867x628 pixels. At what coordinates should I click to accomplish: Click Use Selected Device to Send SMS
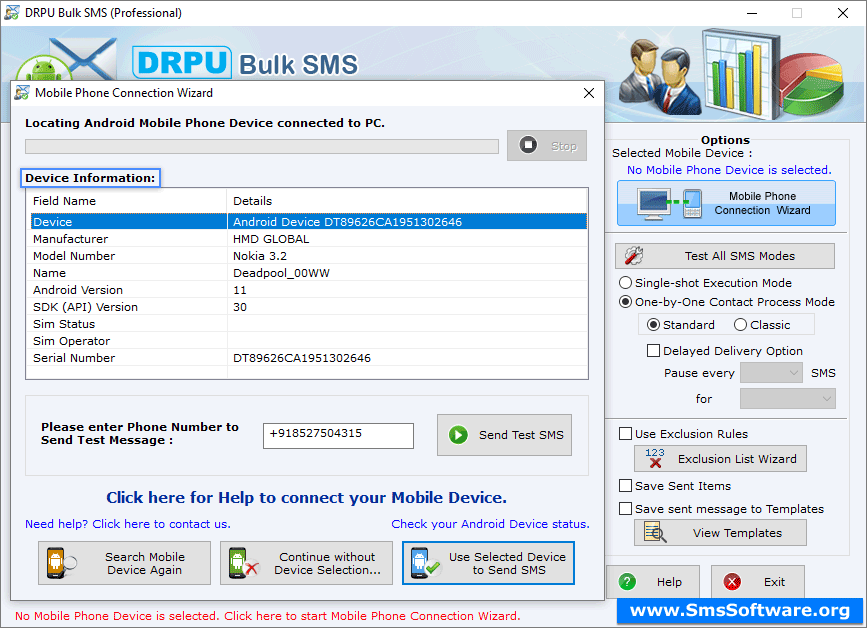(488, 563)
